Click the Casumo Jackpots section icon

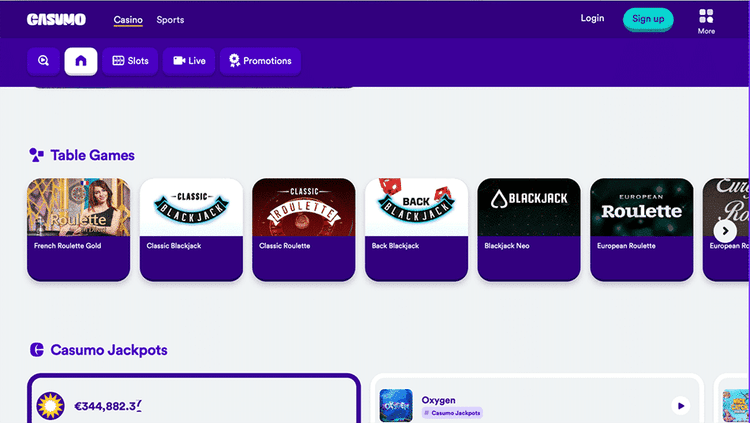37,350
